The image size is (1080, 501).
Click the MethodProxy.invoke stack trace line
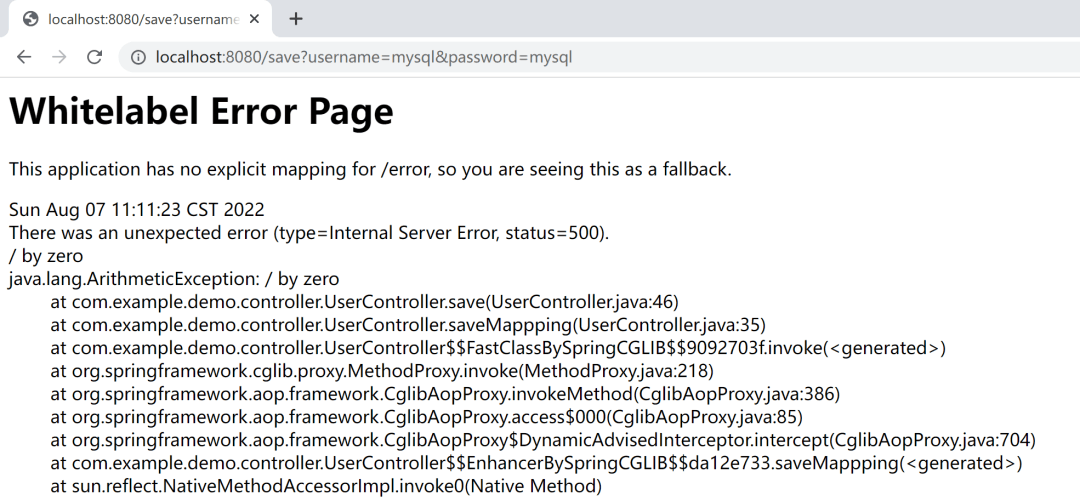(x=382, y=371)
